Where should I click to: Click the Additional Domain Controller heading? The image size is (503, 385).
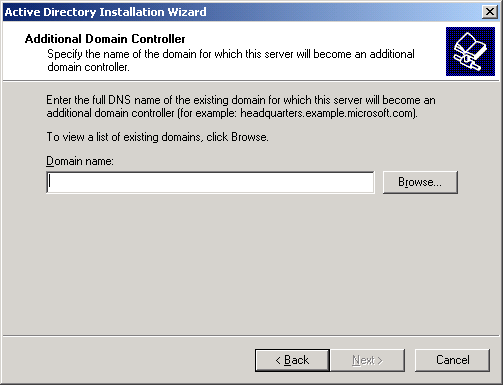coord(105,39)
